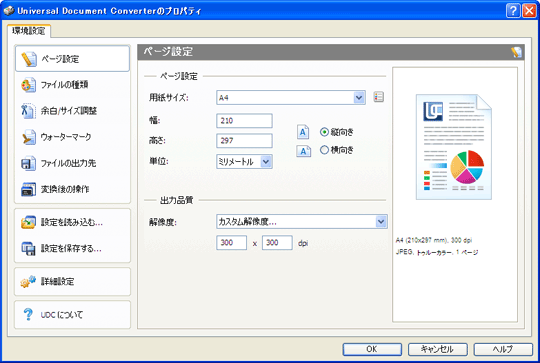Click the UDC について label
Image resolution: width=540 pixels, height=363 pixels.
(x=62, y=315)
